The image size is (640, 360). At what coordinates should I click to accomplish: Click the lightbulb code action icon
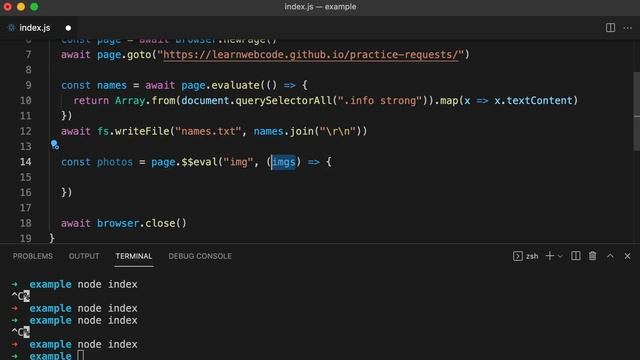[x=55, y=144]
